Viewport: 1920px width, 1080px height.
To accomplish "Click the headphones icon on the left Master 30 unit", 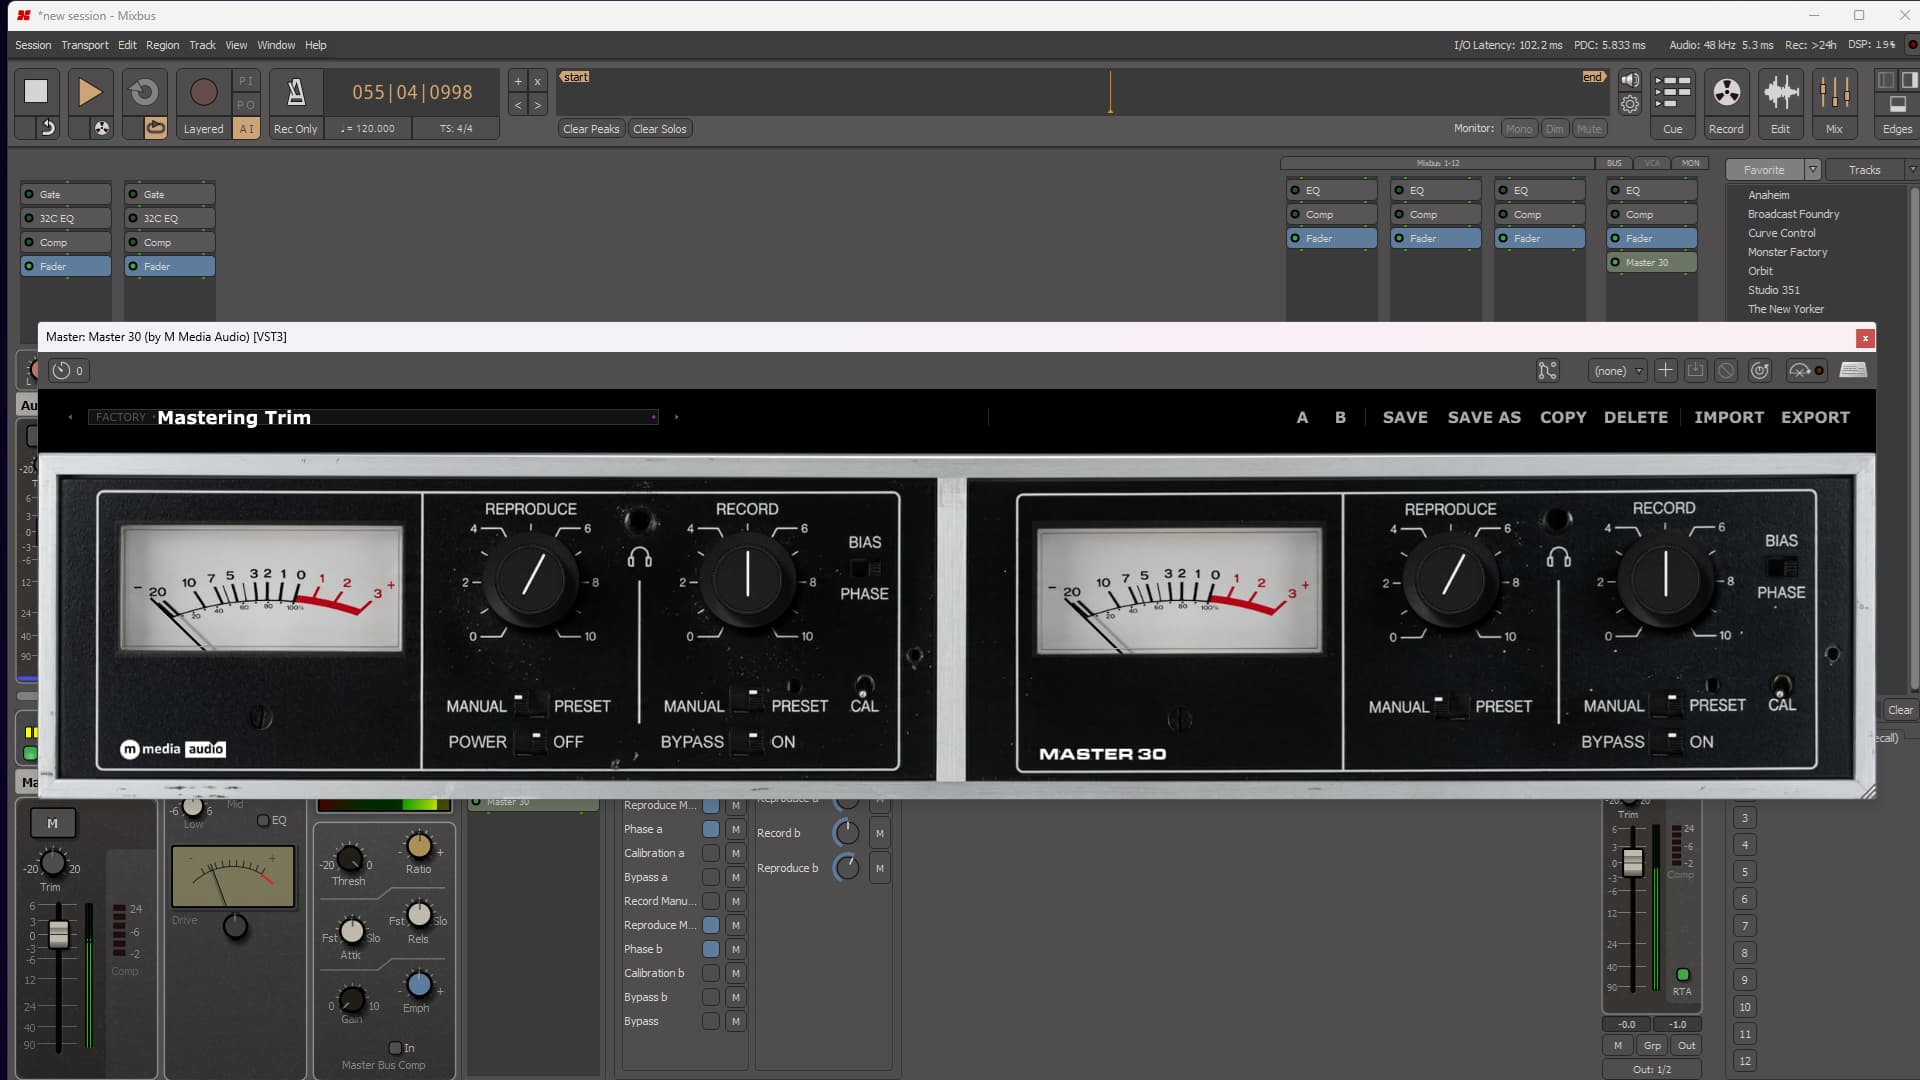I will tap(640, 557).
